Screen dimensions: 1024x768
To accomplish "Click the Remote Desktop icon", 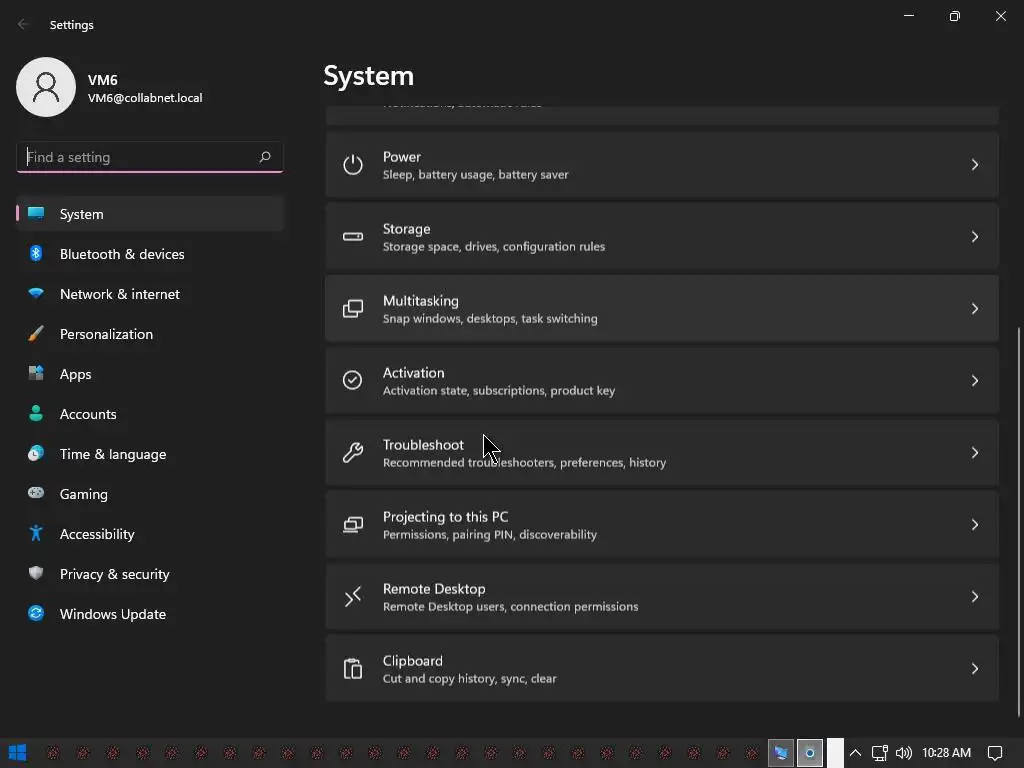I will [353, 597].
